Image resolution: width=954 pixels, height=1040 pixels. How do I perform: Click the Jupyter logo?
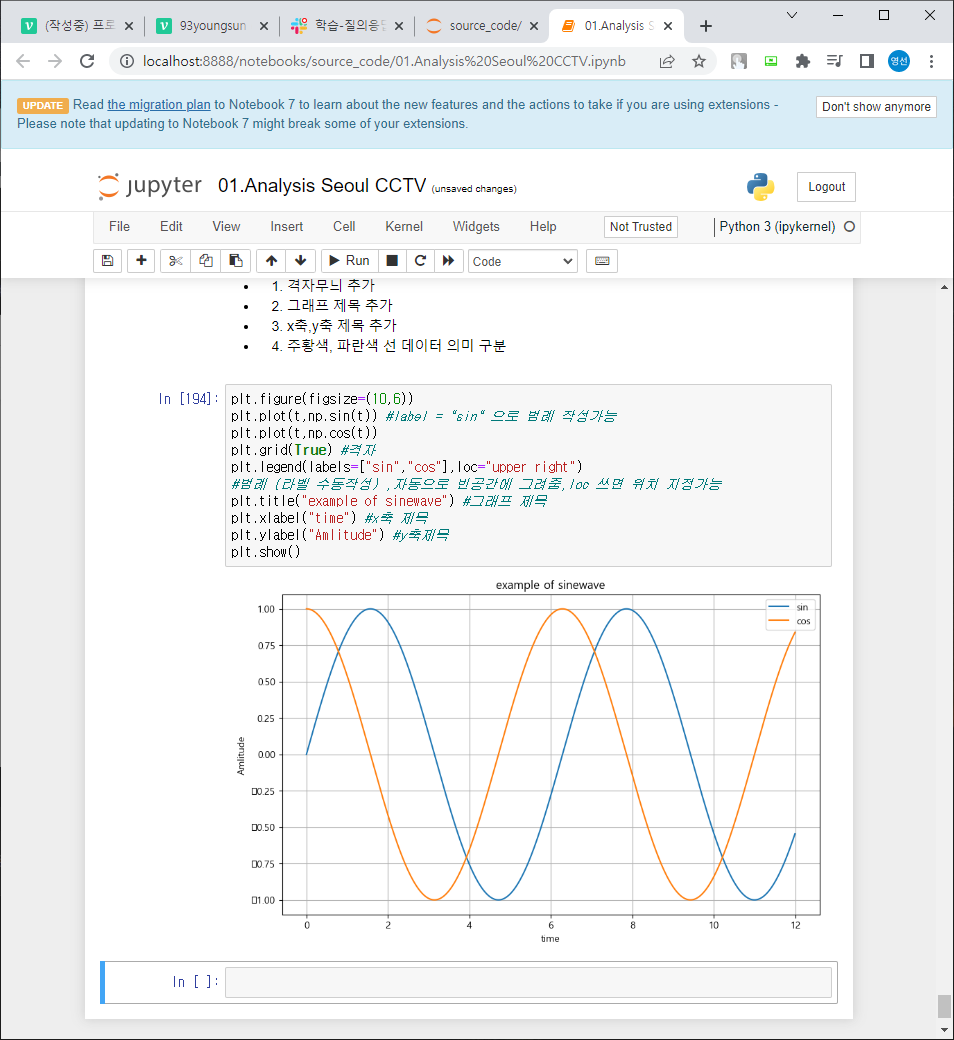150,186
